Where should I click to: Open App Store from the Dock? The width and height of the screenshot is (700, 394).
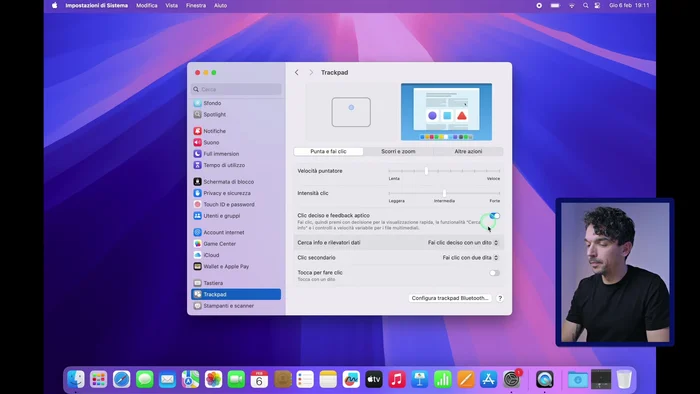(488, 379)
